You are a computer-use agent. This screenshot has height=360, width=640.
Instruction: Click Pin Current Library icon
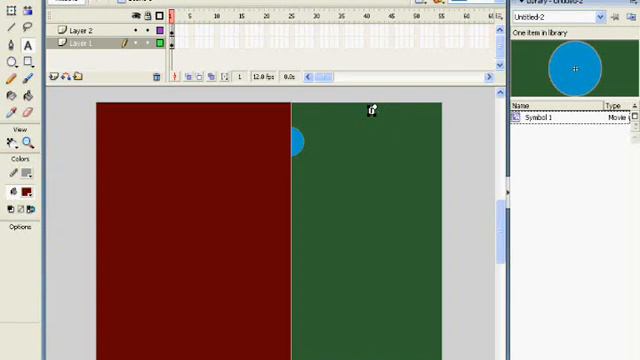(616, 17)
